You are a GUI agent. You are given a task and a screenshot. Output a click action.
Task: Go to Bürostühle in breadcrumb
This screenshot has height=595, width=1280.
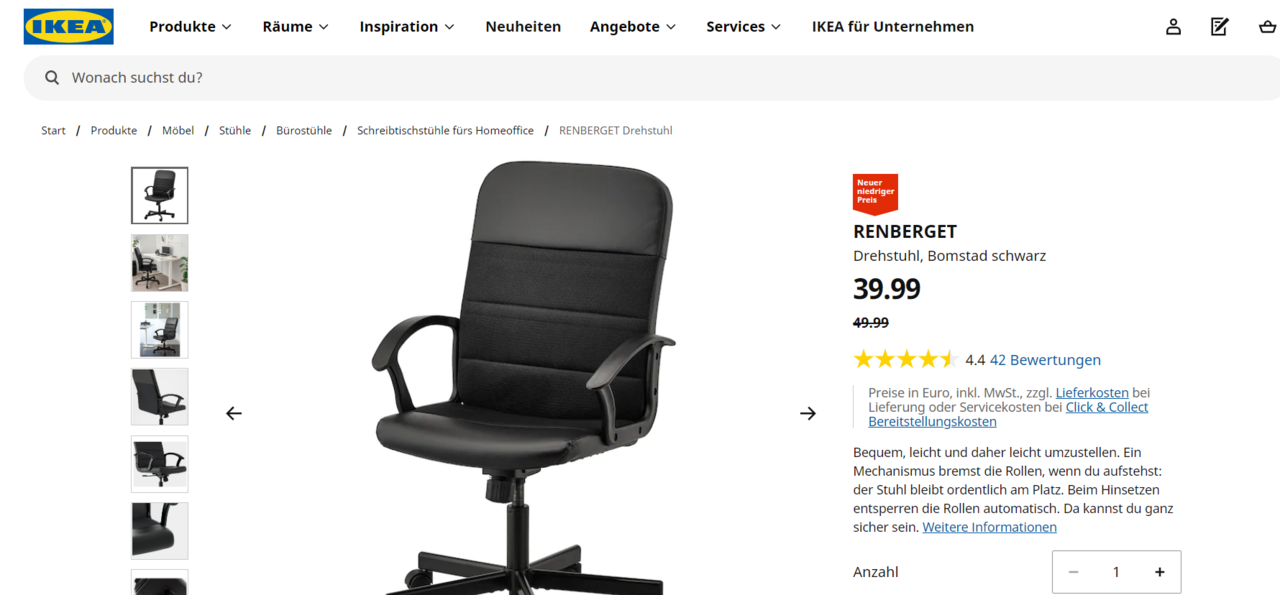pos(304,131)
